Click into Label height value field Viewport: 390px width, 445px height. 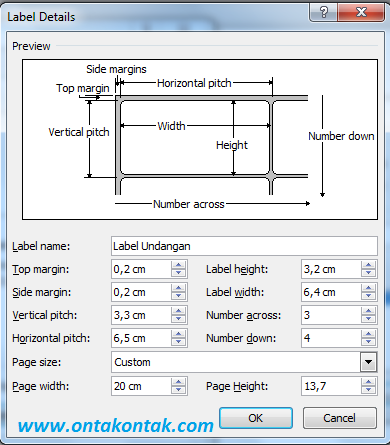(x=331, y=269)
